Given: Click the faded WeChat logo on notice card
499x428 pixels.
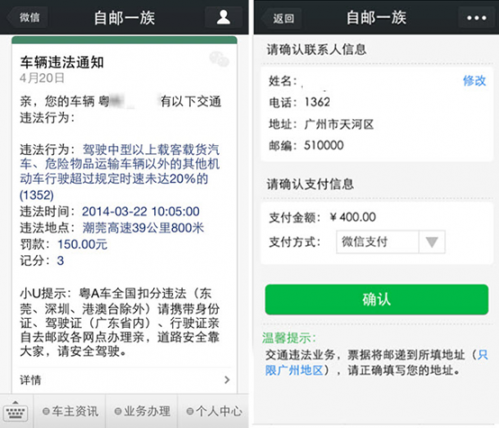Looking at the screenshot, I should [x=219, y=59].
